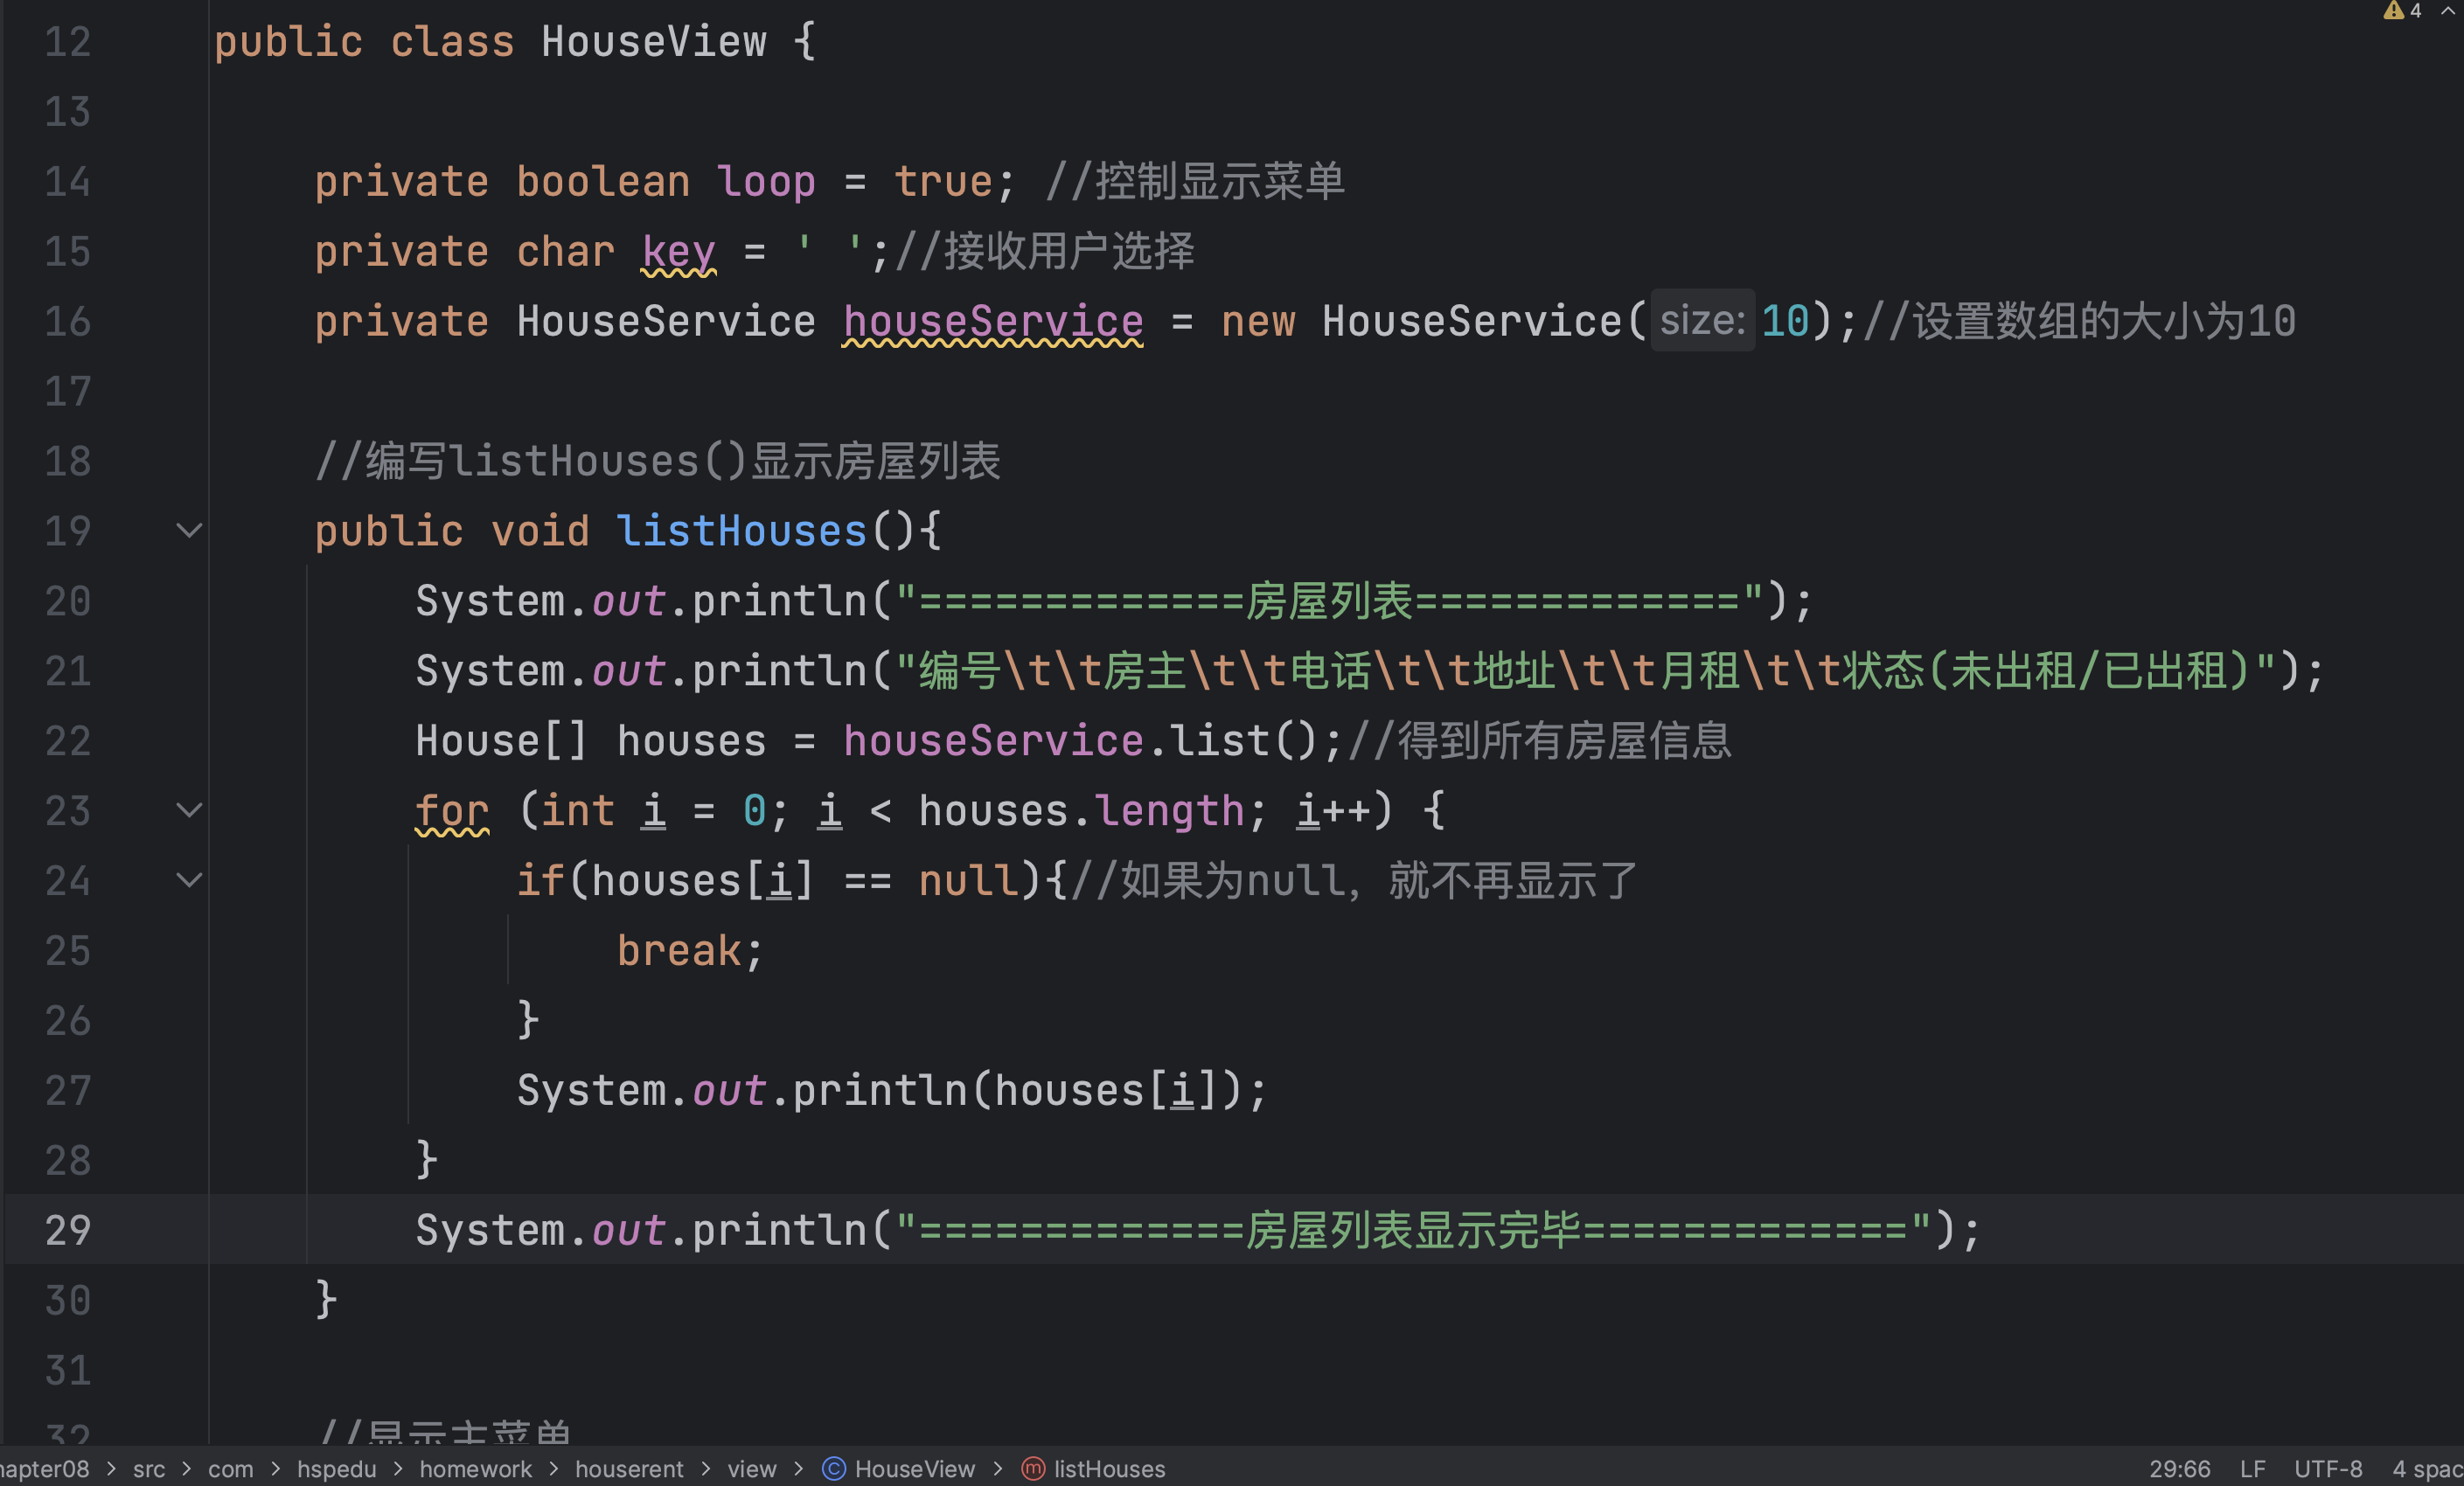
Task: Open the listHouses method breadcrumb
Action: (1109, 1468)
